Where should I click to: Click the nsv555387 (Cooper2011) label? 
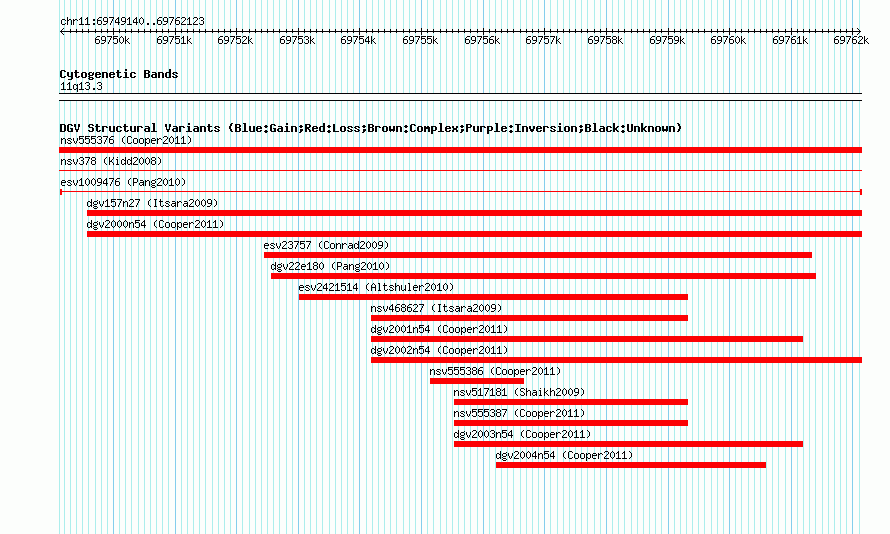519,413
